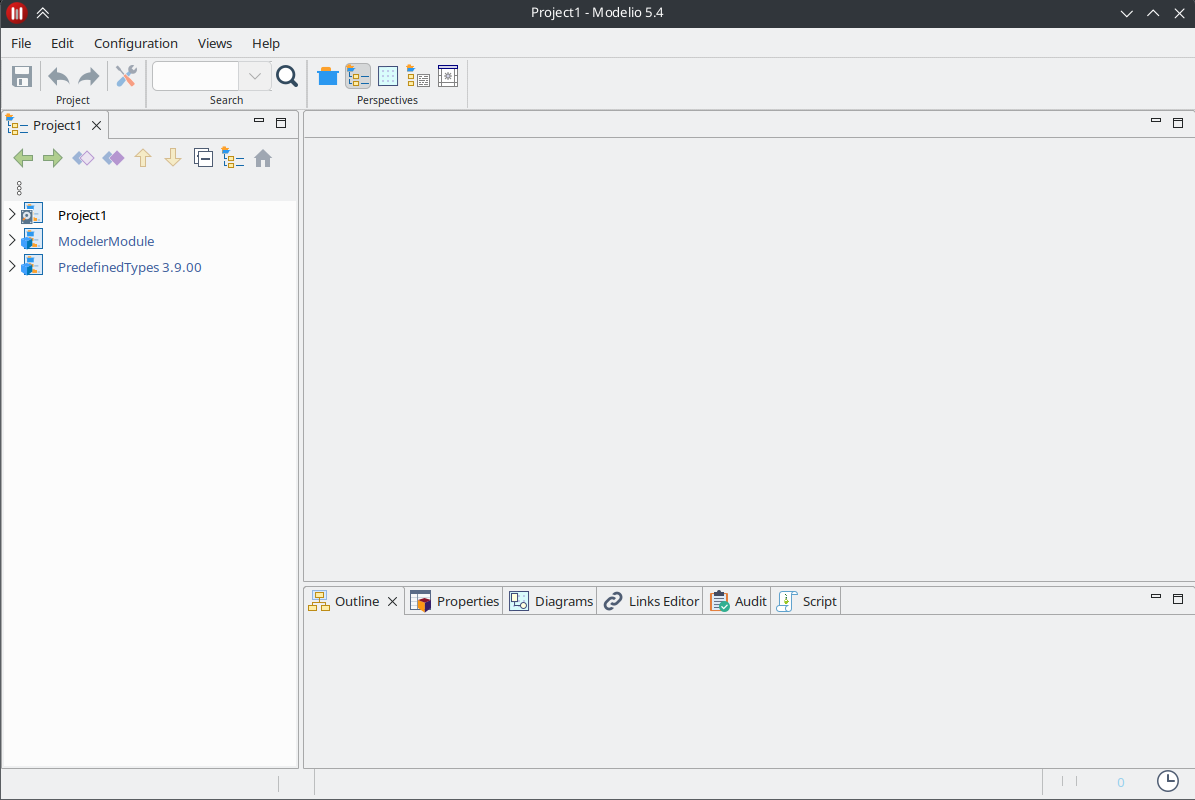Image resolution: width=1195 pixels, height=800 pixels.
Task: Minimize the Outline bottom panel
Action: tap(1156, 597)
